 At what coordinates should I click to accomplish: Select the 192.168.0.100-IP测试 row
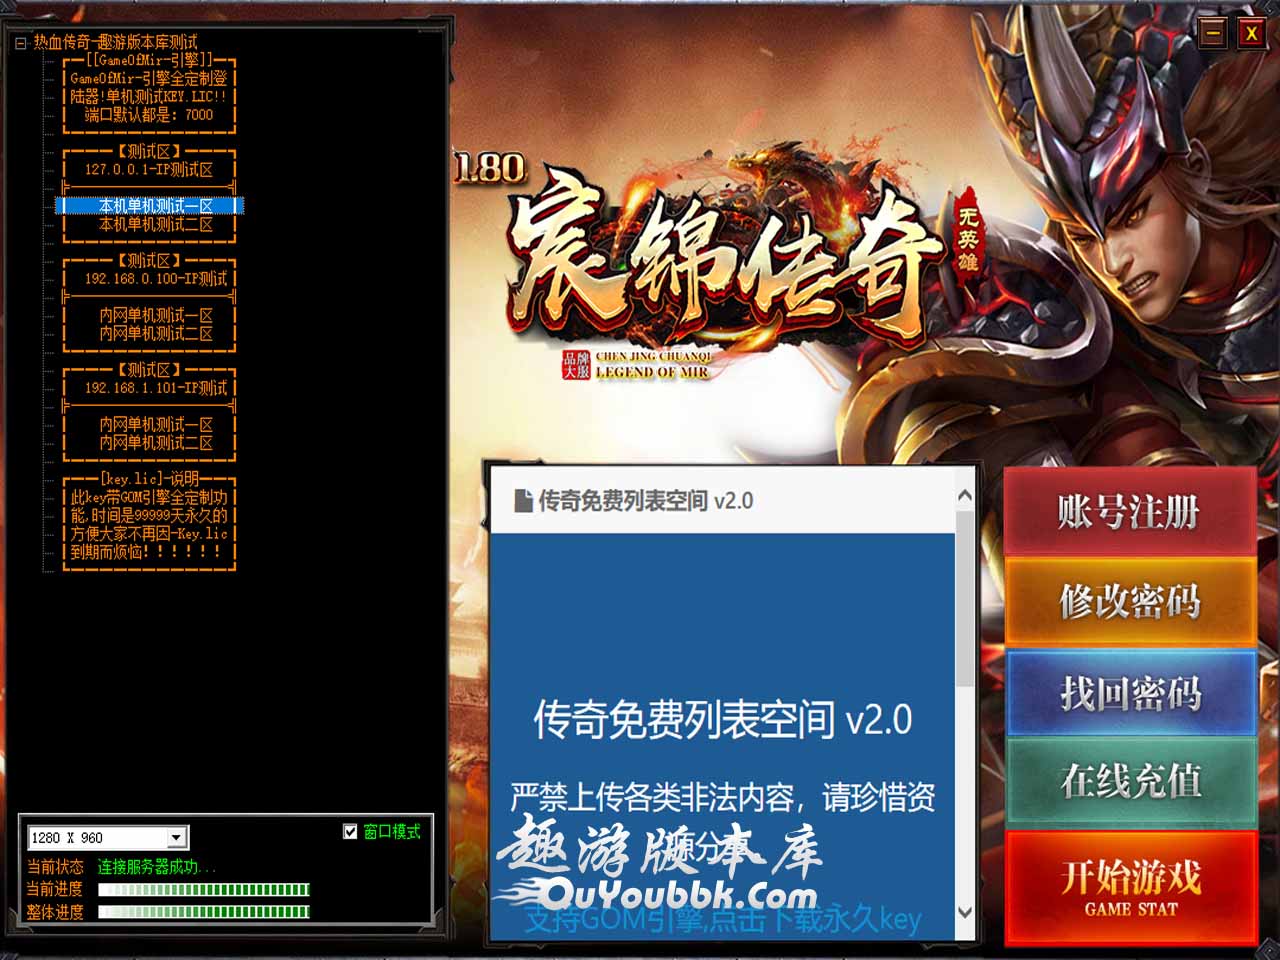149,278
